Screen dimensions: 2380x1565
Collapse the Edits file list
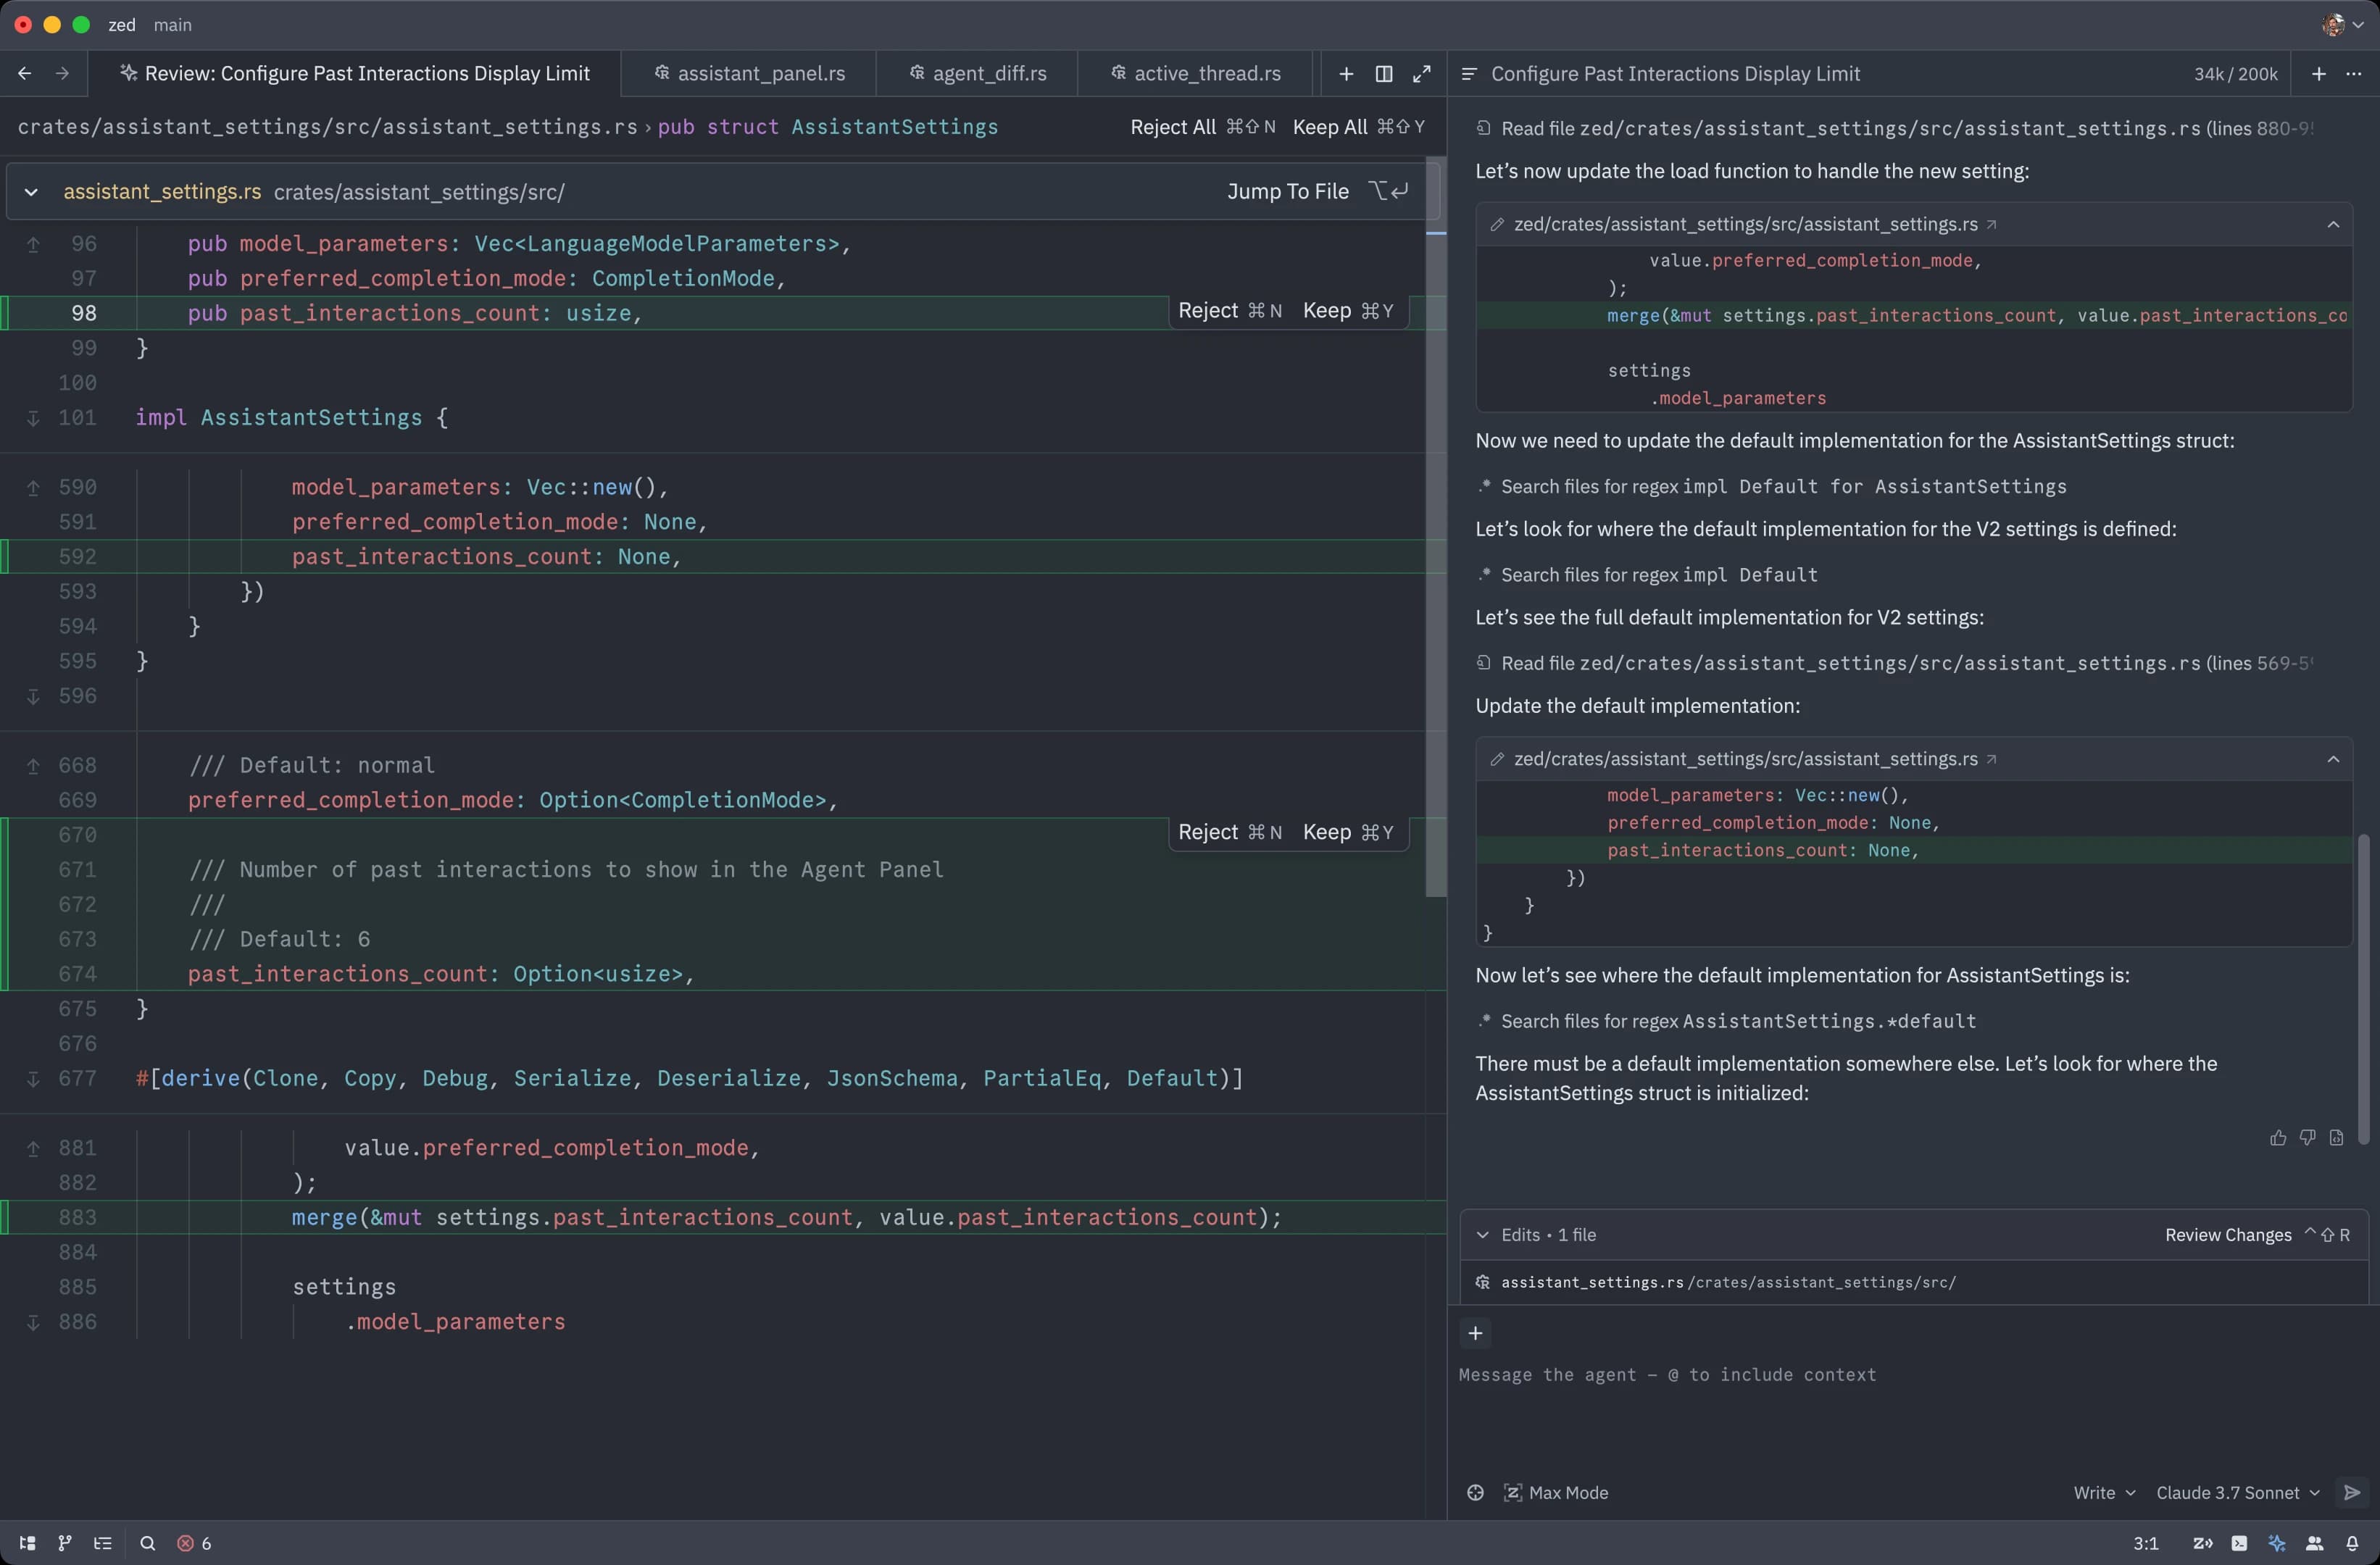(1482, 1235)
